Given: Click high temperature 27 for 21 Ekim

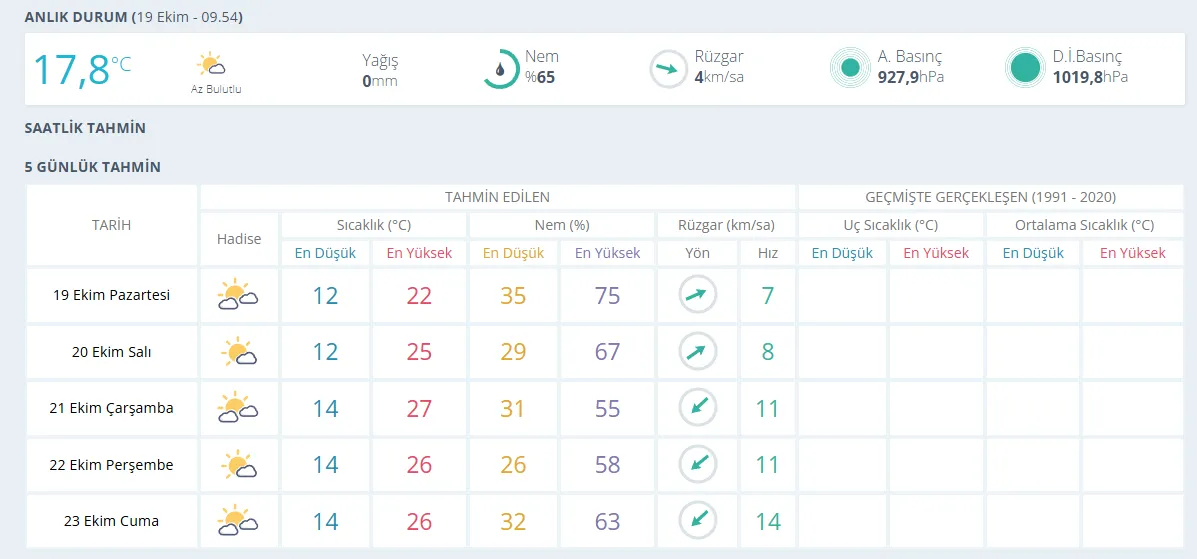Looking at the screenshot, I should [x=419, y=409].
